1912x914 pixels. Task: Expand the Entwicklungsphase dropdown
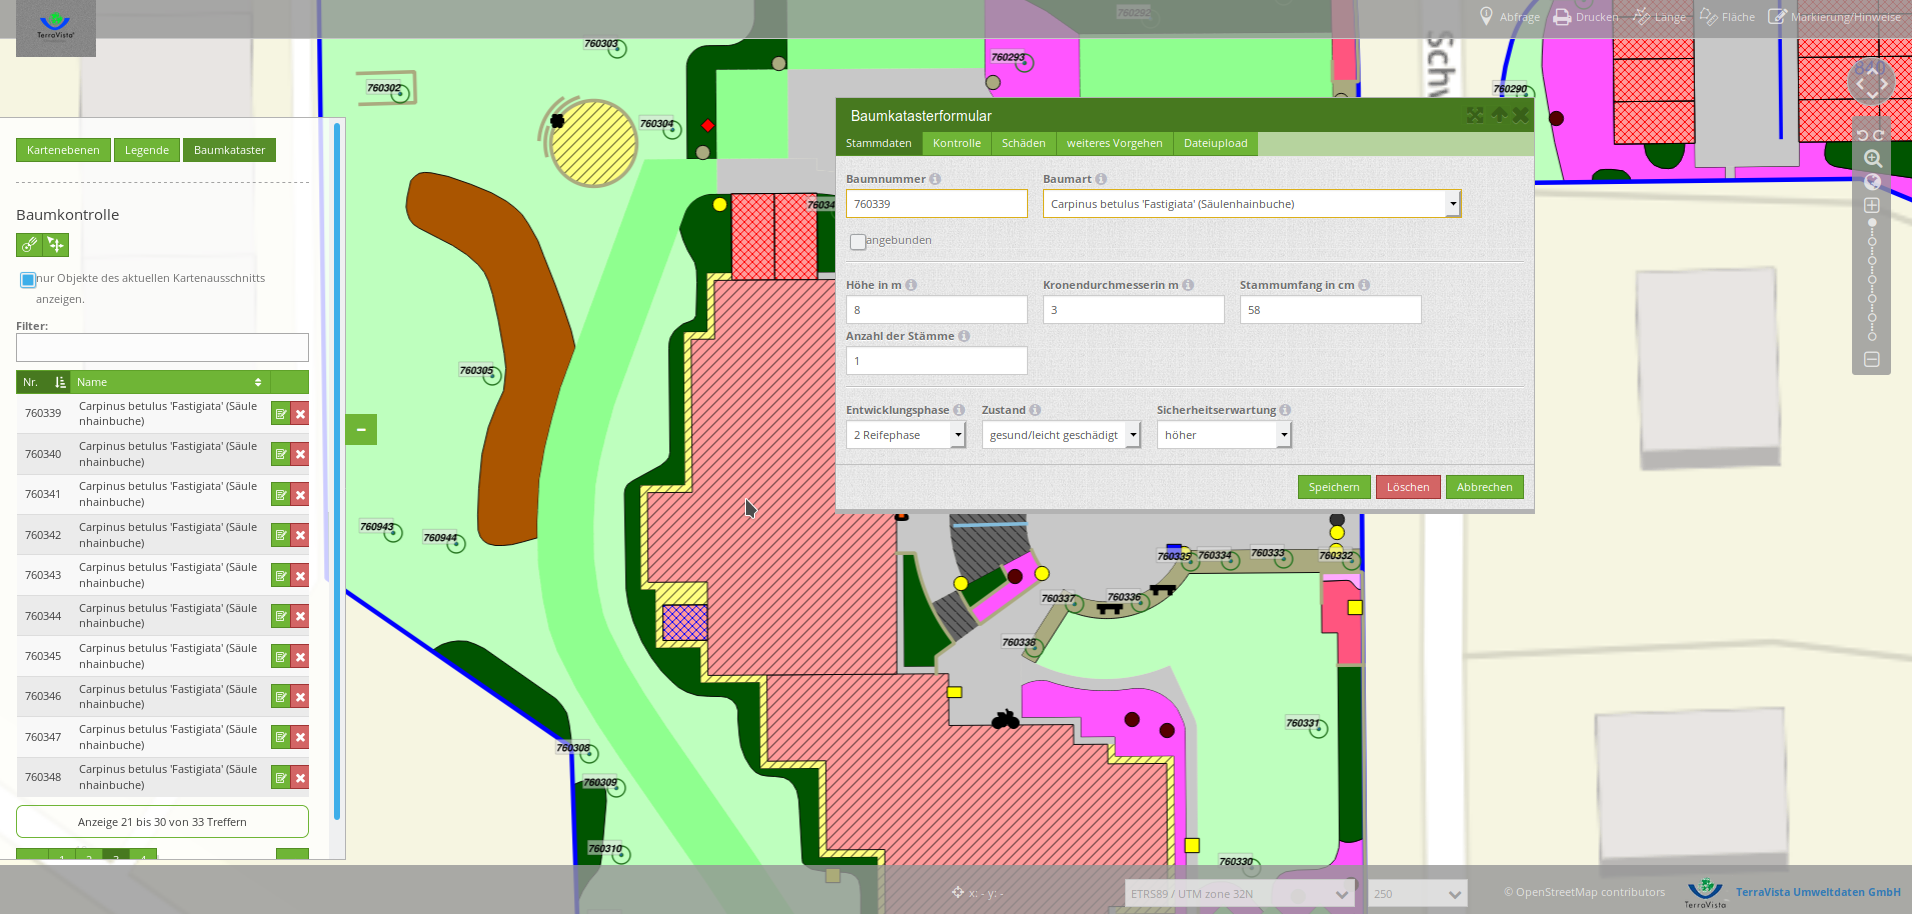pyautogui.click(x=905, y=435)
